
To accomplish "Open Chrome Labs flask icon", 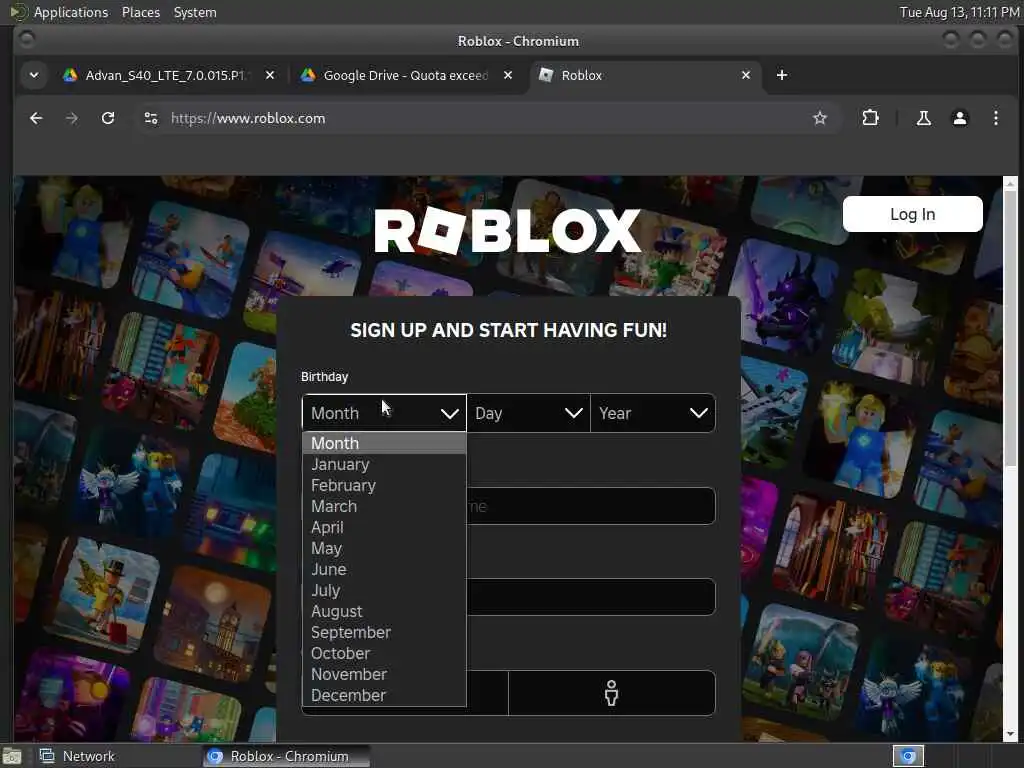I will click(x=923, y=118).
